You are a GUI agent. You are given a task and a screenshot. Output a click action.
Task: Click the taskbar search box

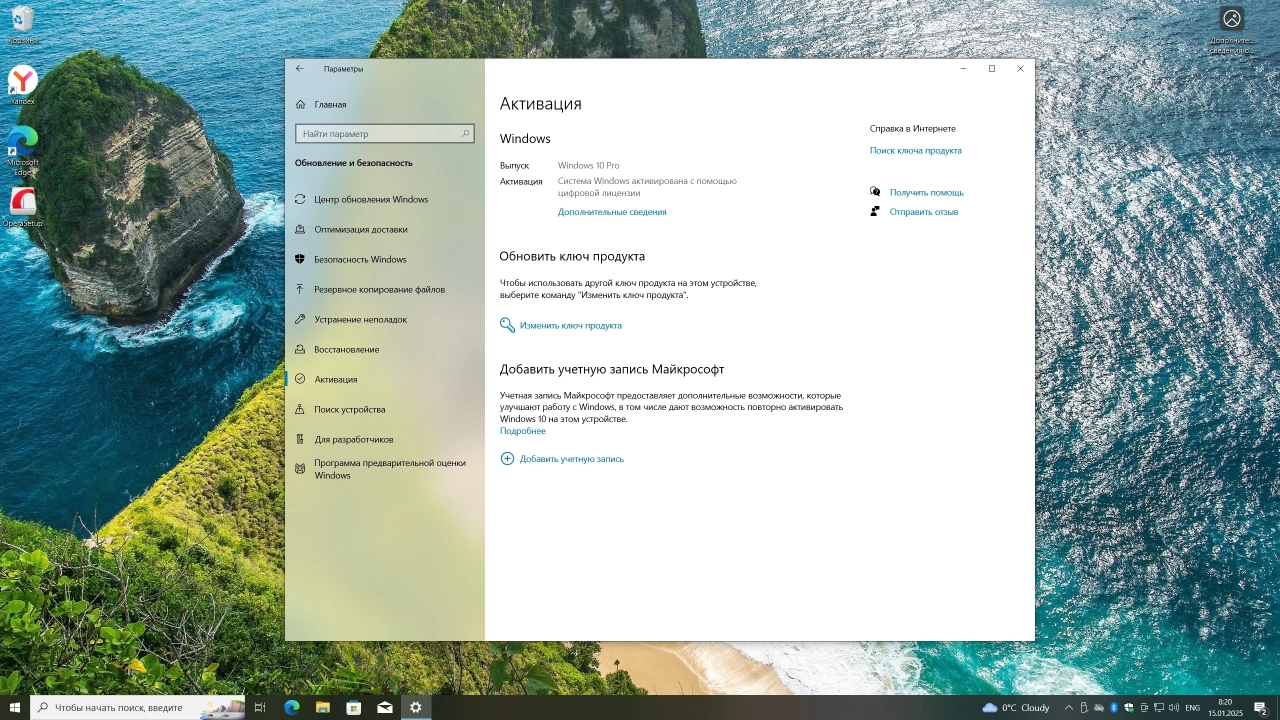coord(137,707)
